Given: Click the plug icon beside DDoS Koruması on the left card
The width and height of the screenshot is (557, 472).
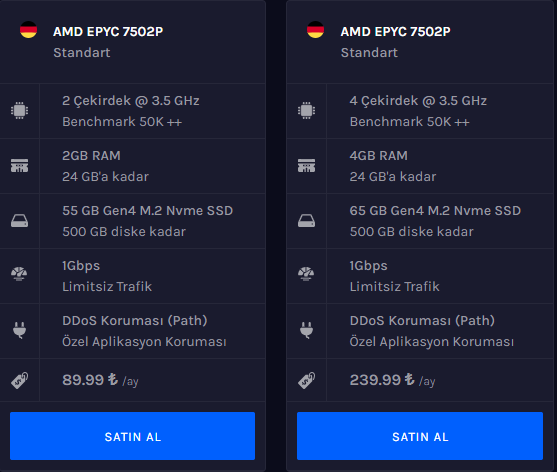Looking at the screenshot, I should coord(20,330).
